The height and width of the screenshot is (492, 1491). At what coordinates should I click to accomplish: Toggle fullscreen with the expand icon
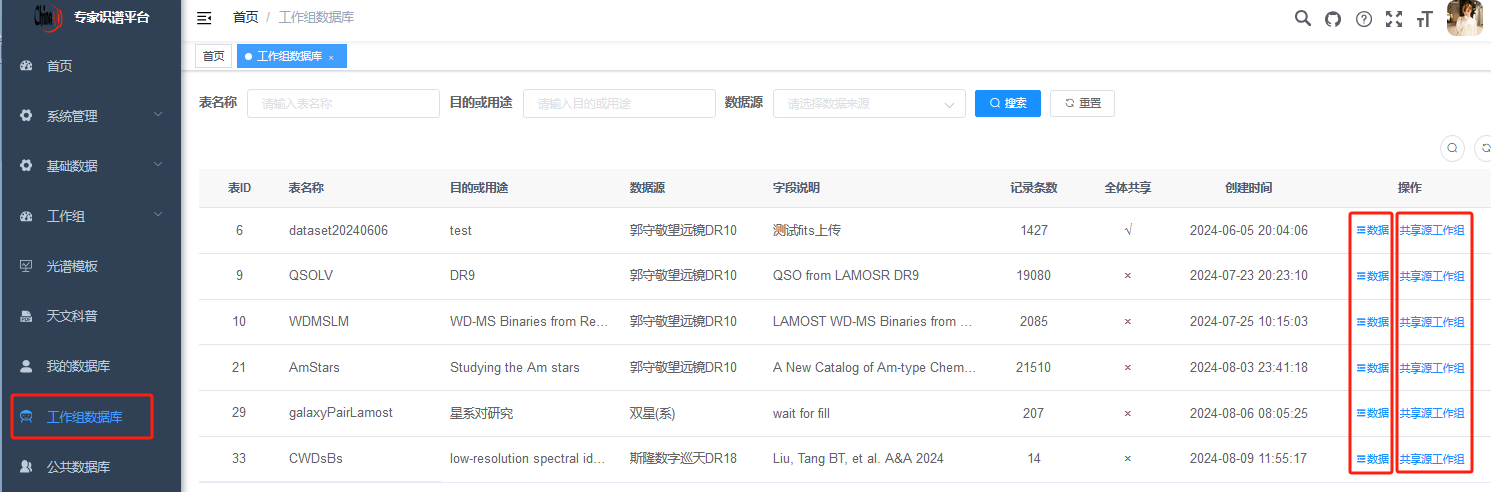tap(1393, 18)
